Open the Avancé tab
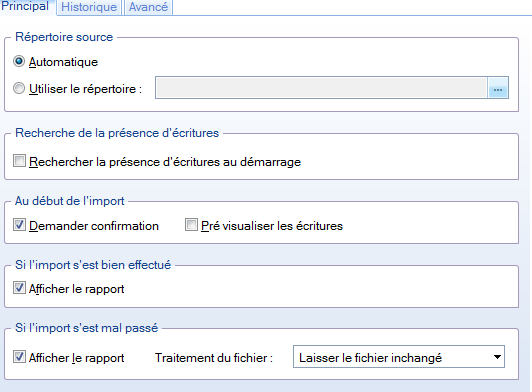 pos(148,7)
